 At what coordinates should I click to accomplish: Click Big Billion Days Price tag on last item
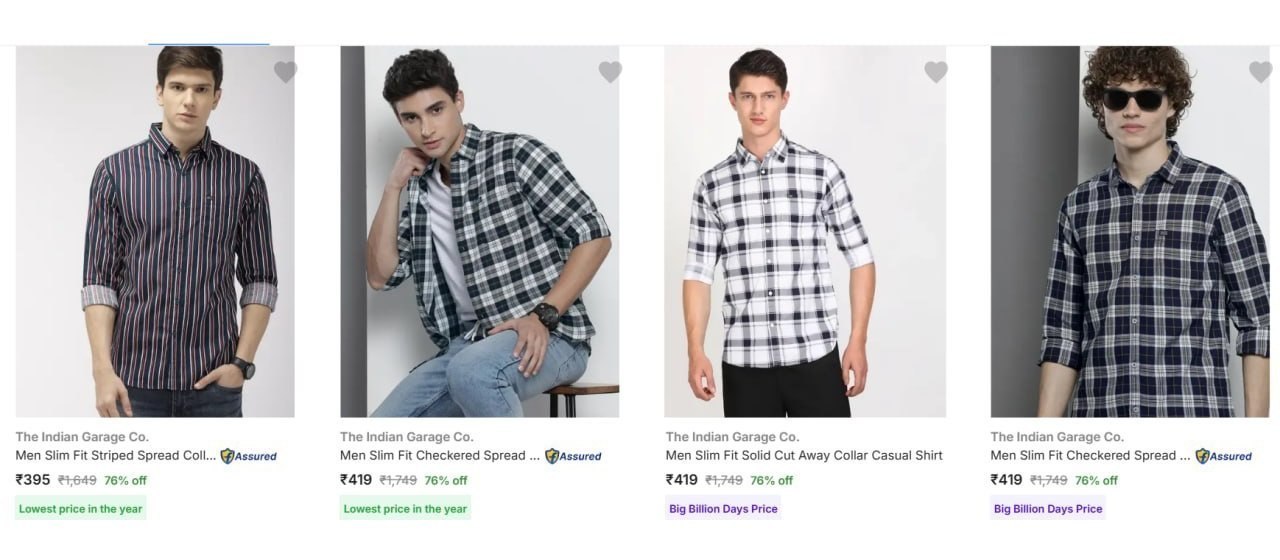(x=1048, y=509)
